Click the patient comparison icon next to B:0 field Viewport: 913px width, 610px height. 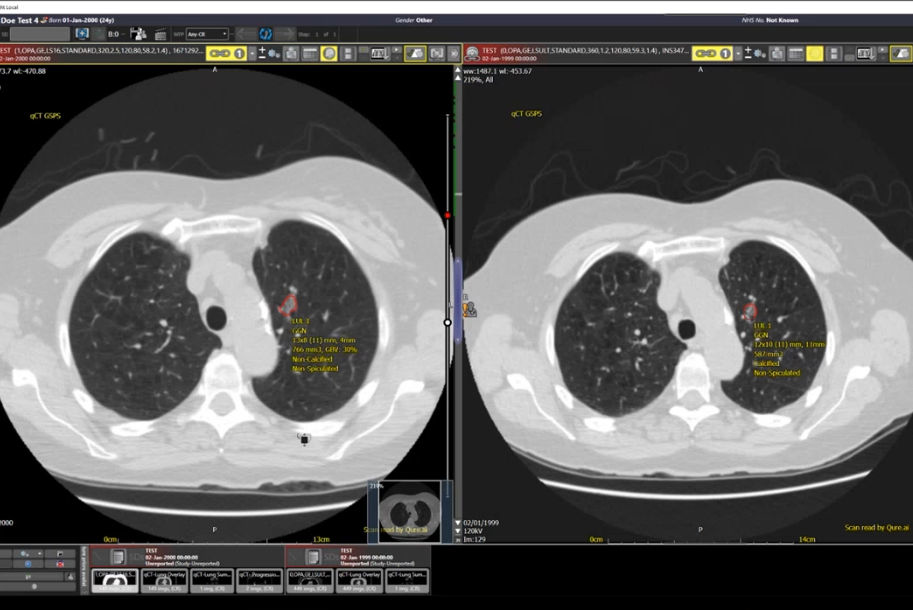tap(136, 35)
